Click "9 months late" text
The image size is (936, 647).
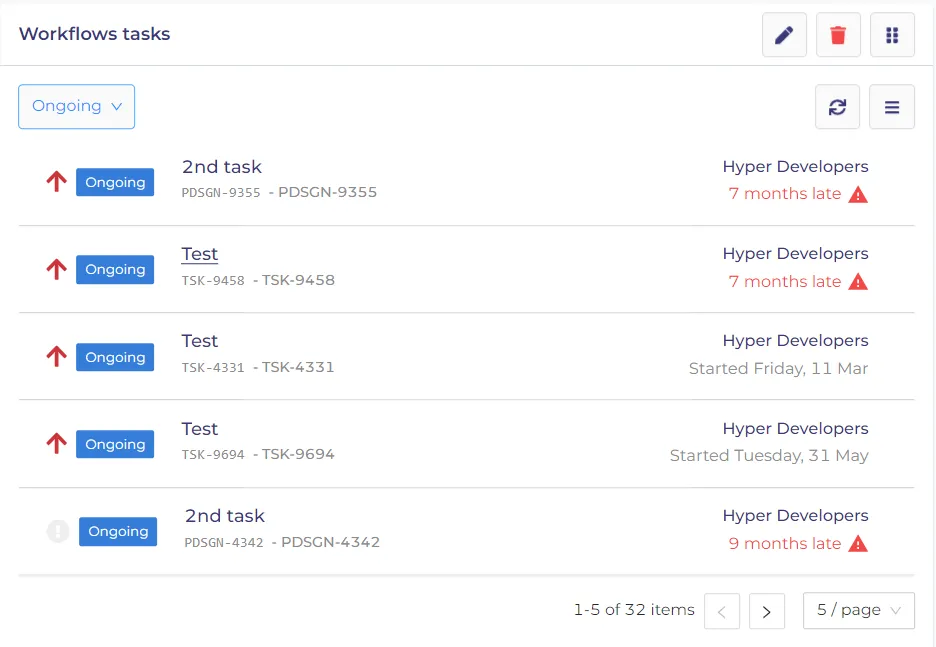coord(785,544)
